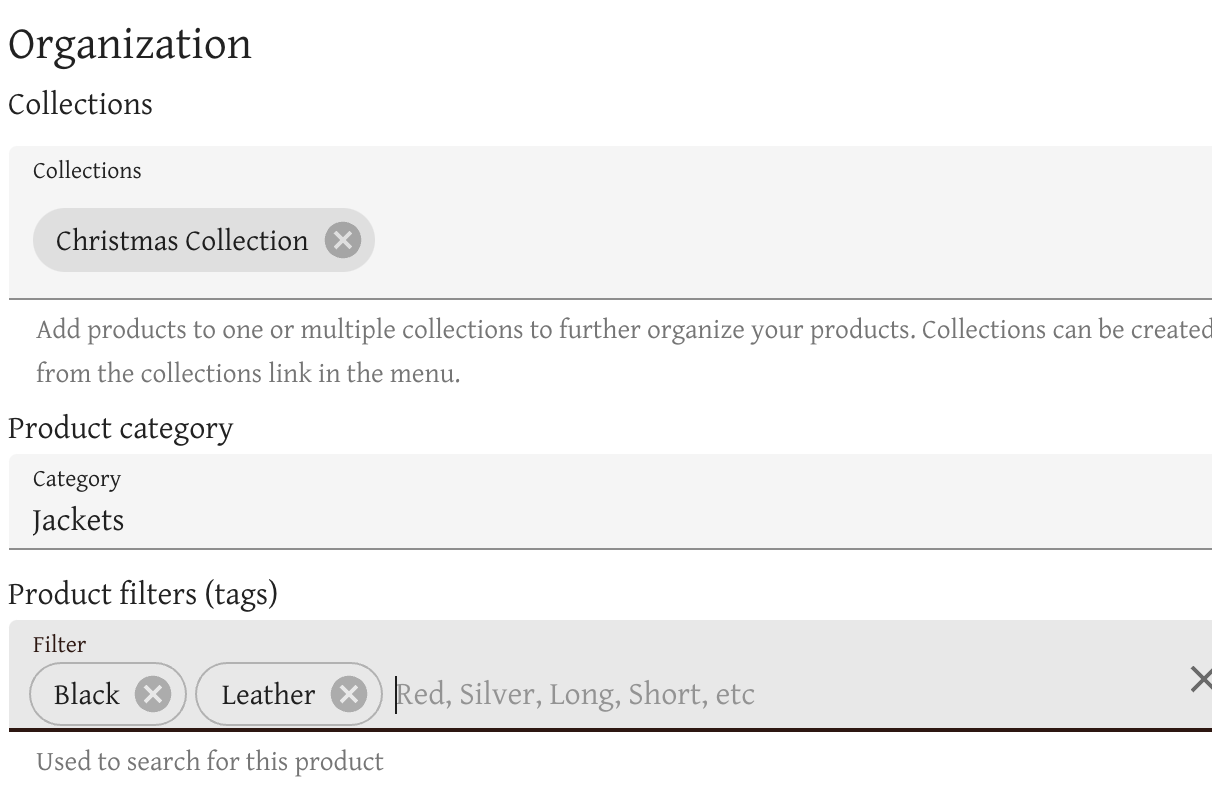Select the Christmas Collection chip label
Screen dimensions: 1212x808
point(182,241)
